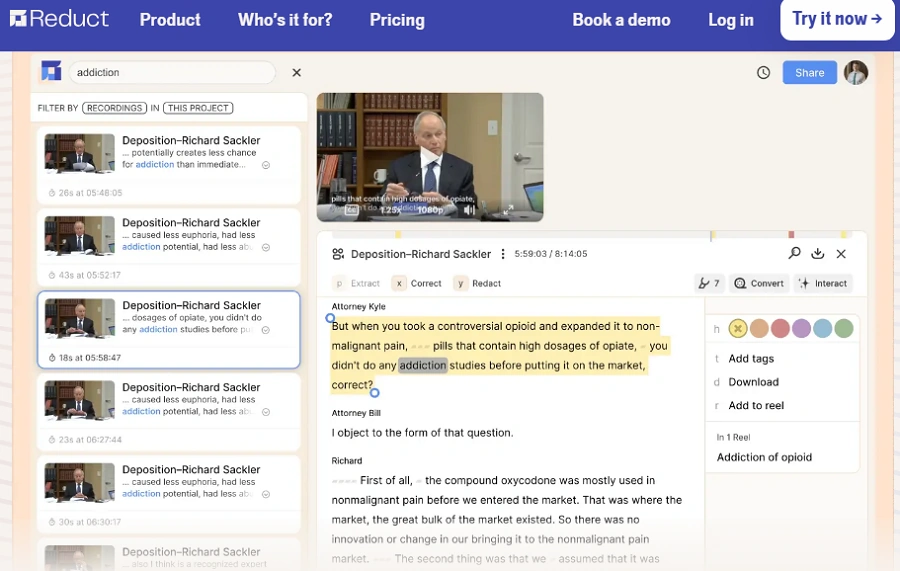Toggle the THIS PROJECT filter chip
Screen dimensions: 900x571
tap(198, 108)
